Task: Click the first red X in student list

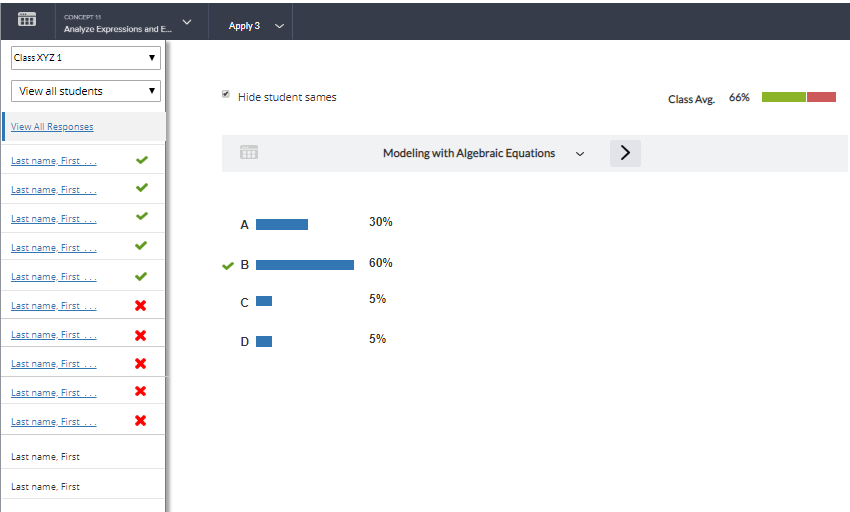Action: coord(141,305)
